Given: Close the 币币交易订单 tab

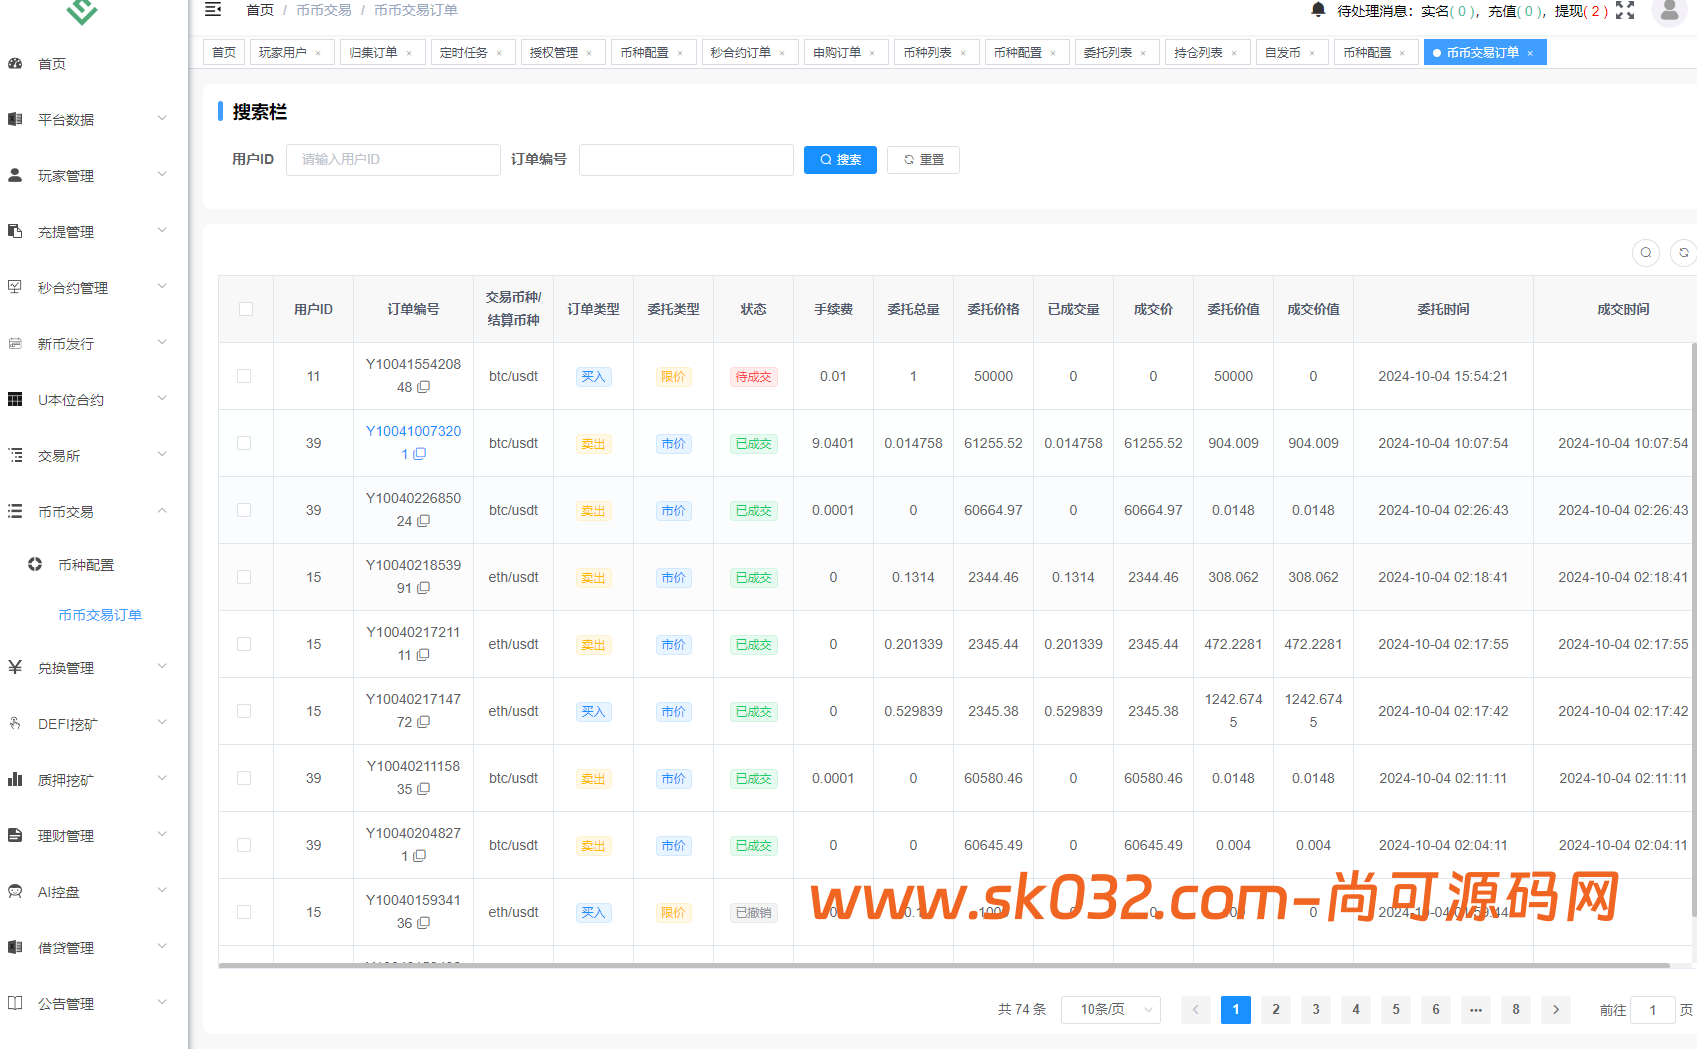Looking at the screenshot, I should point(1530,53).
